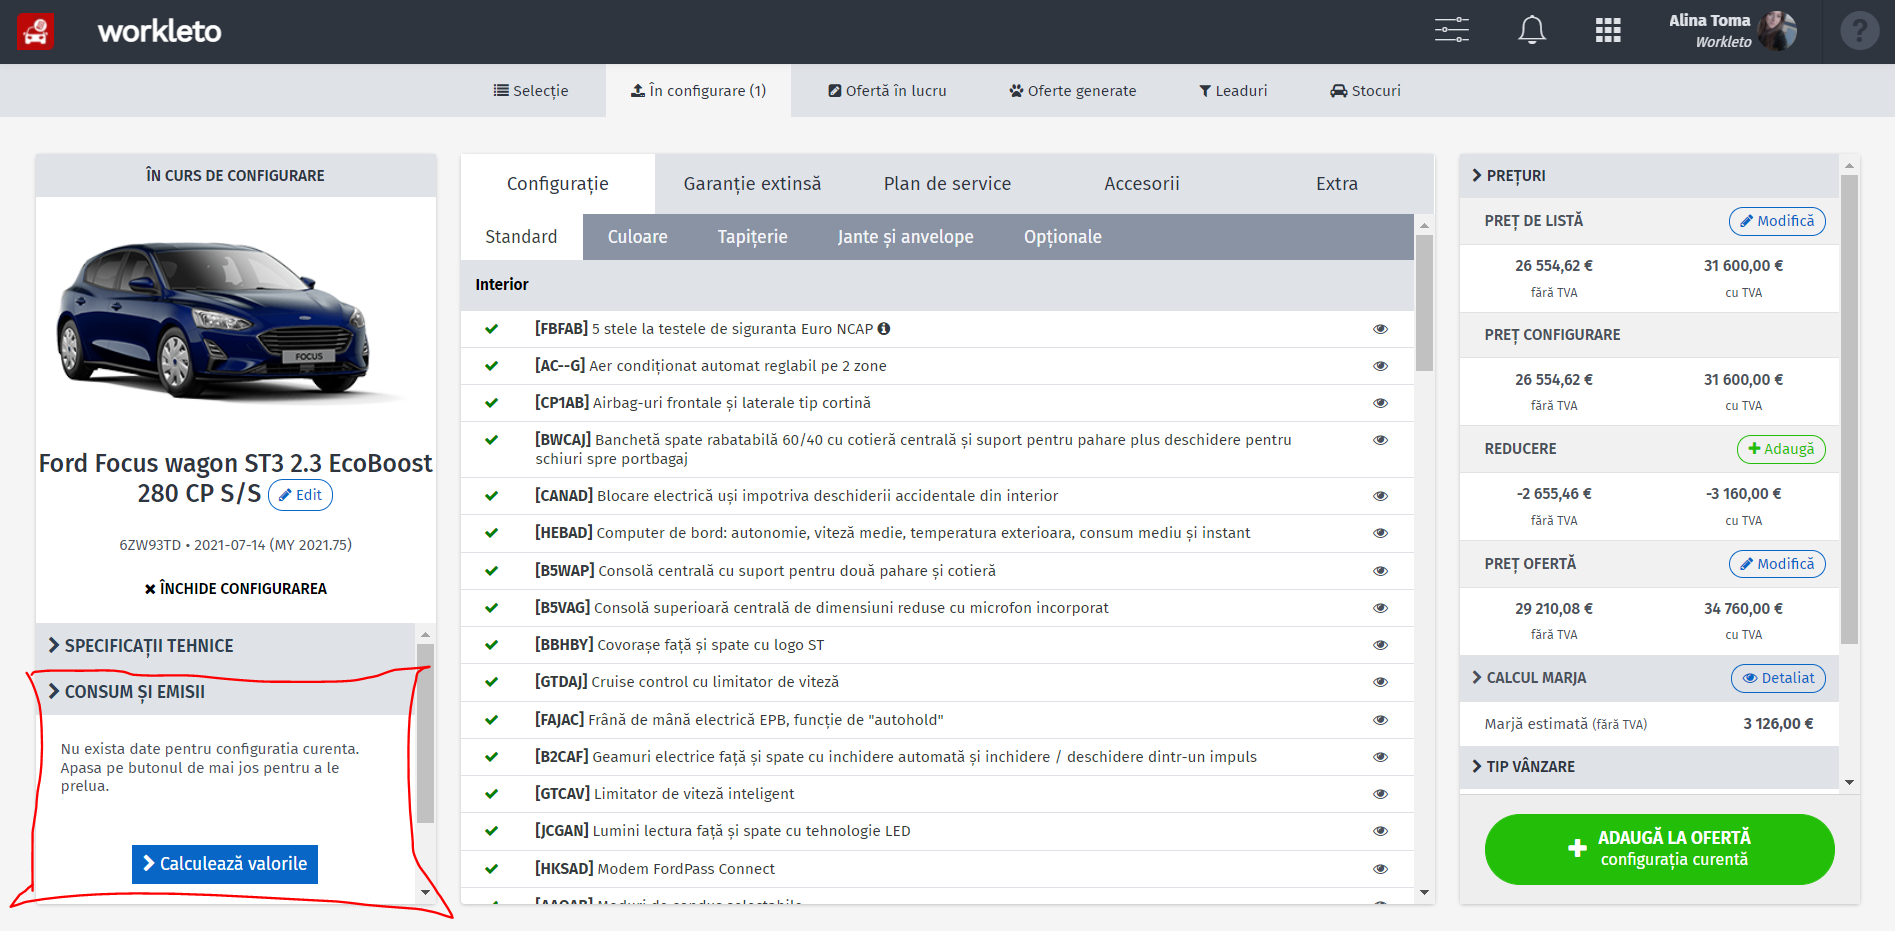Switch to Accesorii tab
Screen dimensions: 1895x931
tap(1142, 184)
